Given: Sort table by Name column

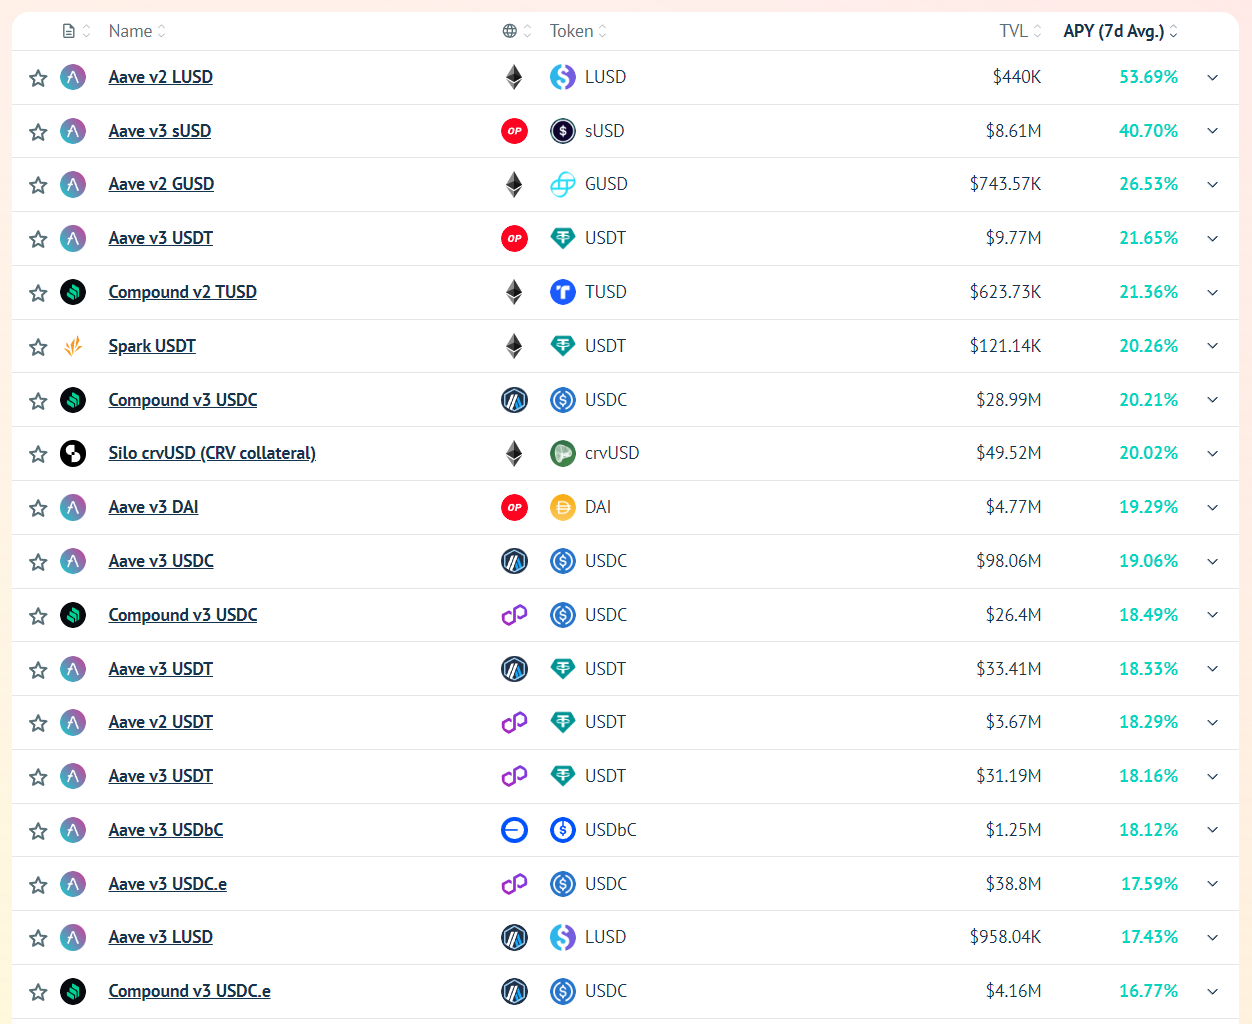Looking at the screenshot, I should pyautogui.click(x=137, y=31).
